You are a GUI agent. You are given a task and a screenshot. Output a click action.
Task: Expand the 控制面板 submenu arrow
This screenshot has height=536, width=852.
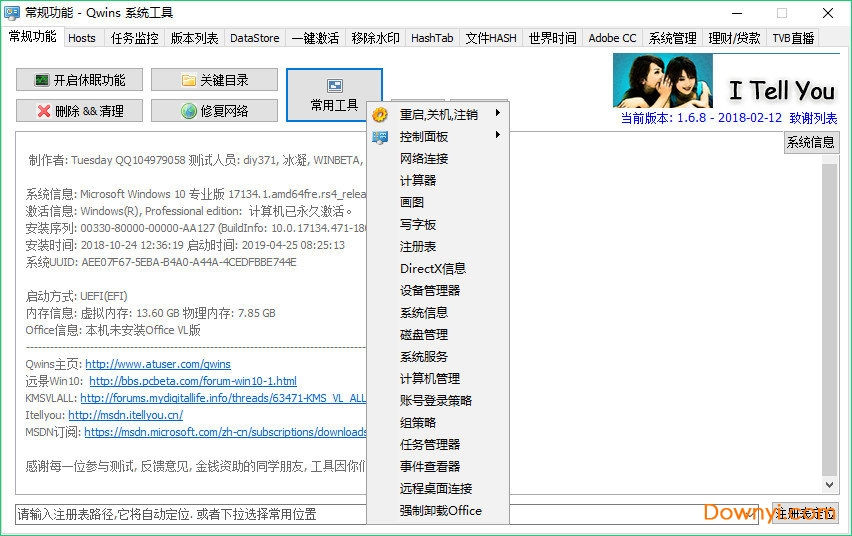pos(497,135)
